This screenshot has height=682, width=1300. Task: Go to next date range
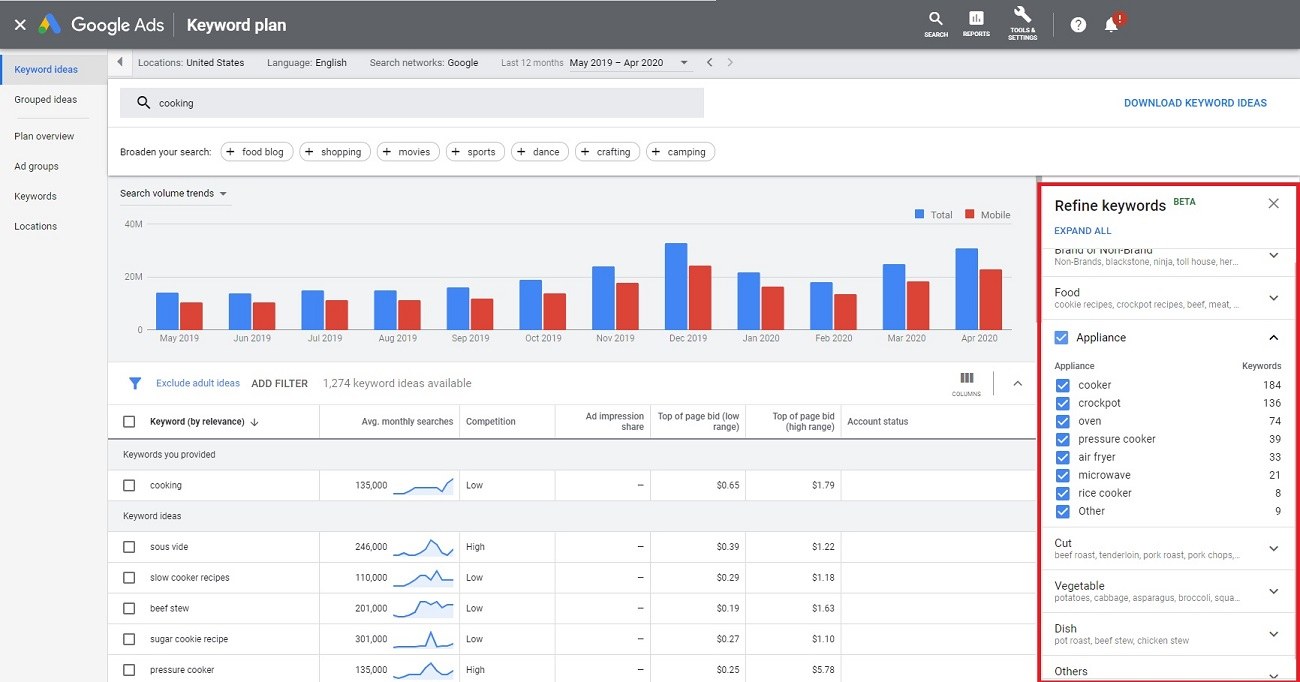(730, 62)
